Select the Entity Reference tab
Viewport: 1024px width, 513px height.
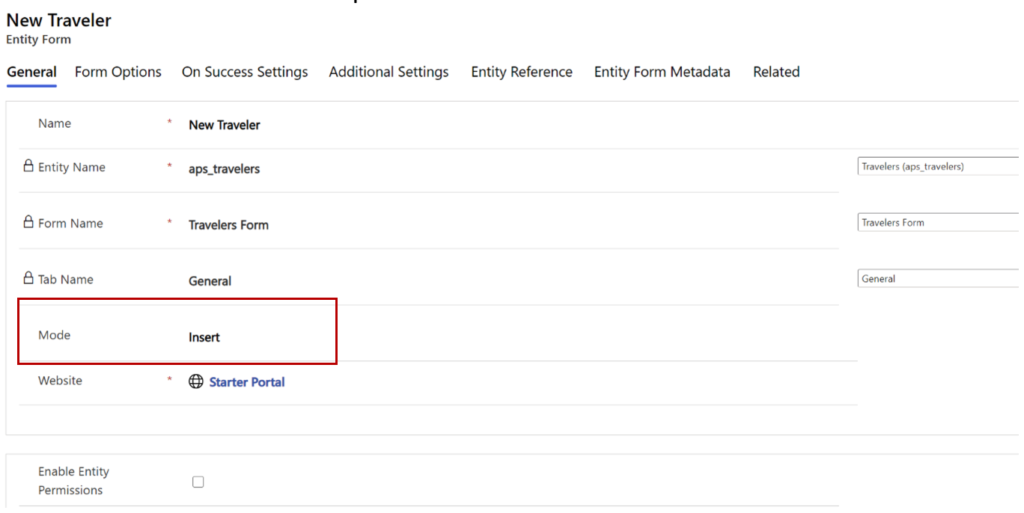point(522,72)
